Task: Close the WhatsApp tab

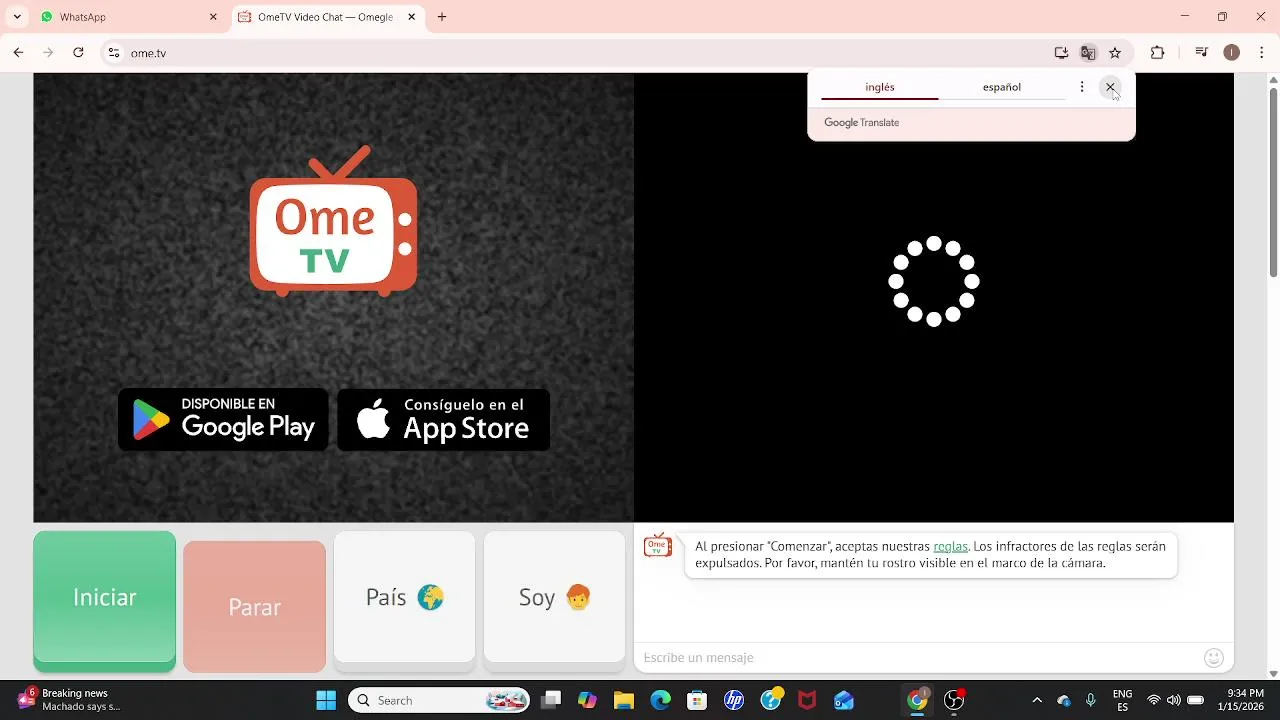Action: 213,17
